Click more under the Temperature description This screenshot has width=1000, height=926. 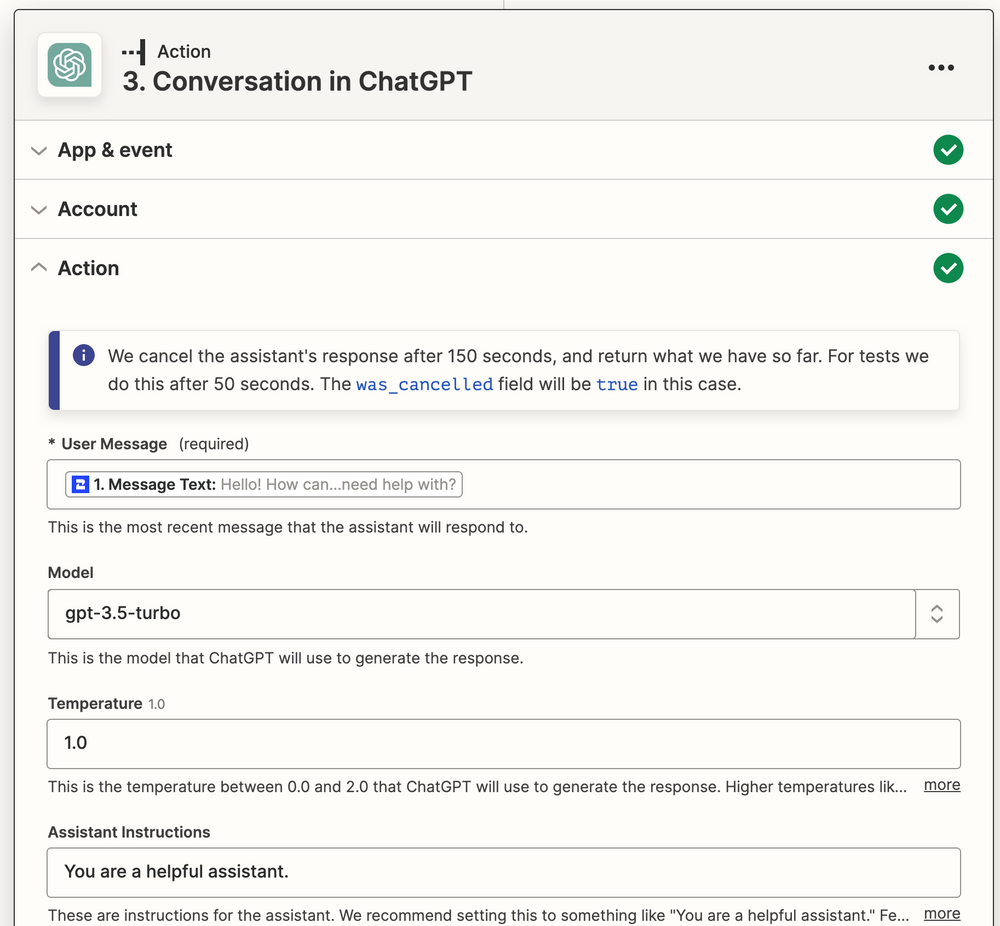click(x=941, y=785)
